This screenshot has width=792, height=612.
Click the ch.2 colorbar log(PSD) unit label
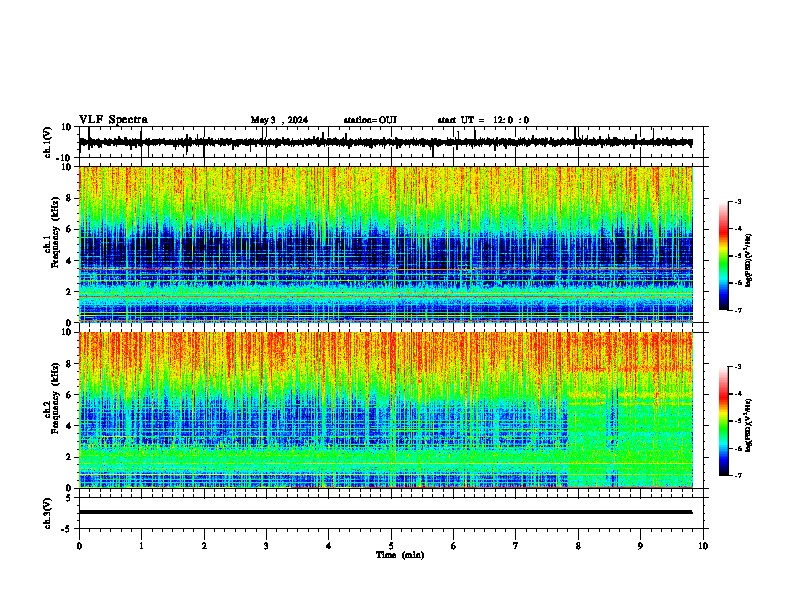click(749, 425)
